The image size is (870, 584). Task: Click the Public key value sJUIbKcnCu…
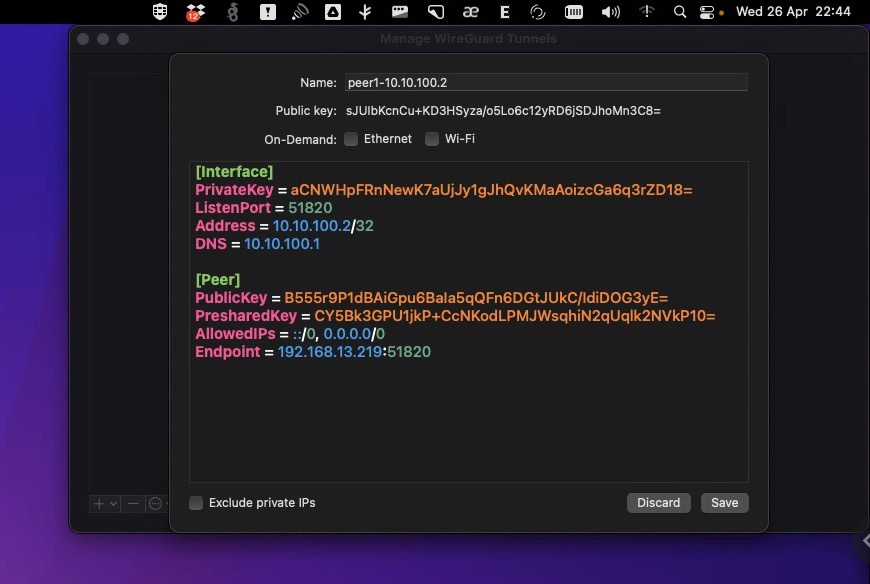[x=503, y=110]
